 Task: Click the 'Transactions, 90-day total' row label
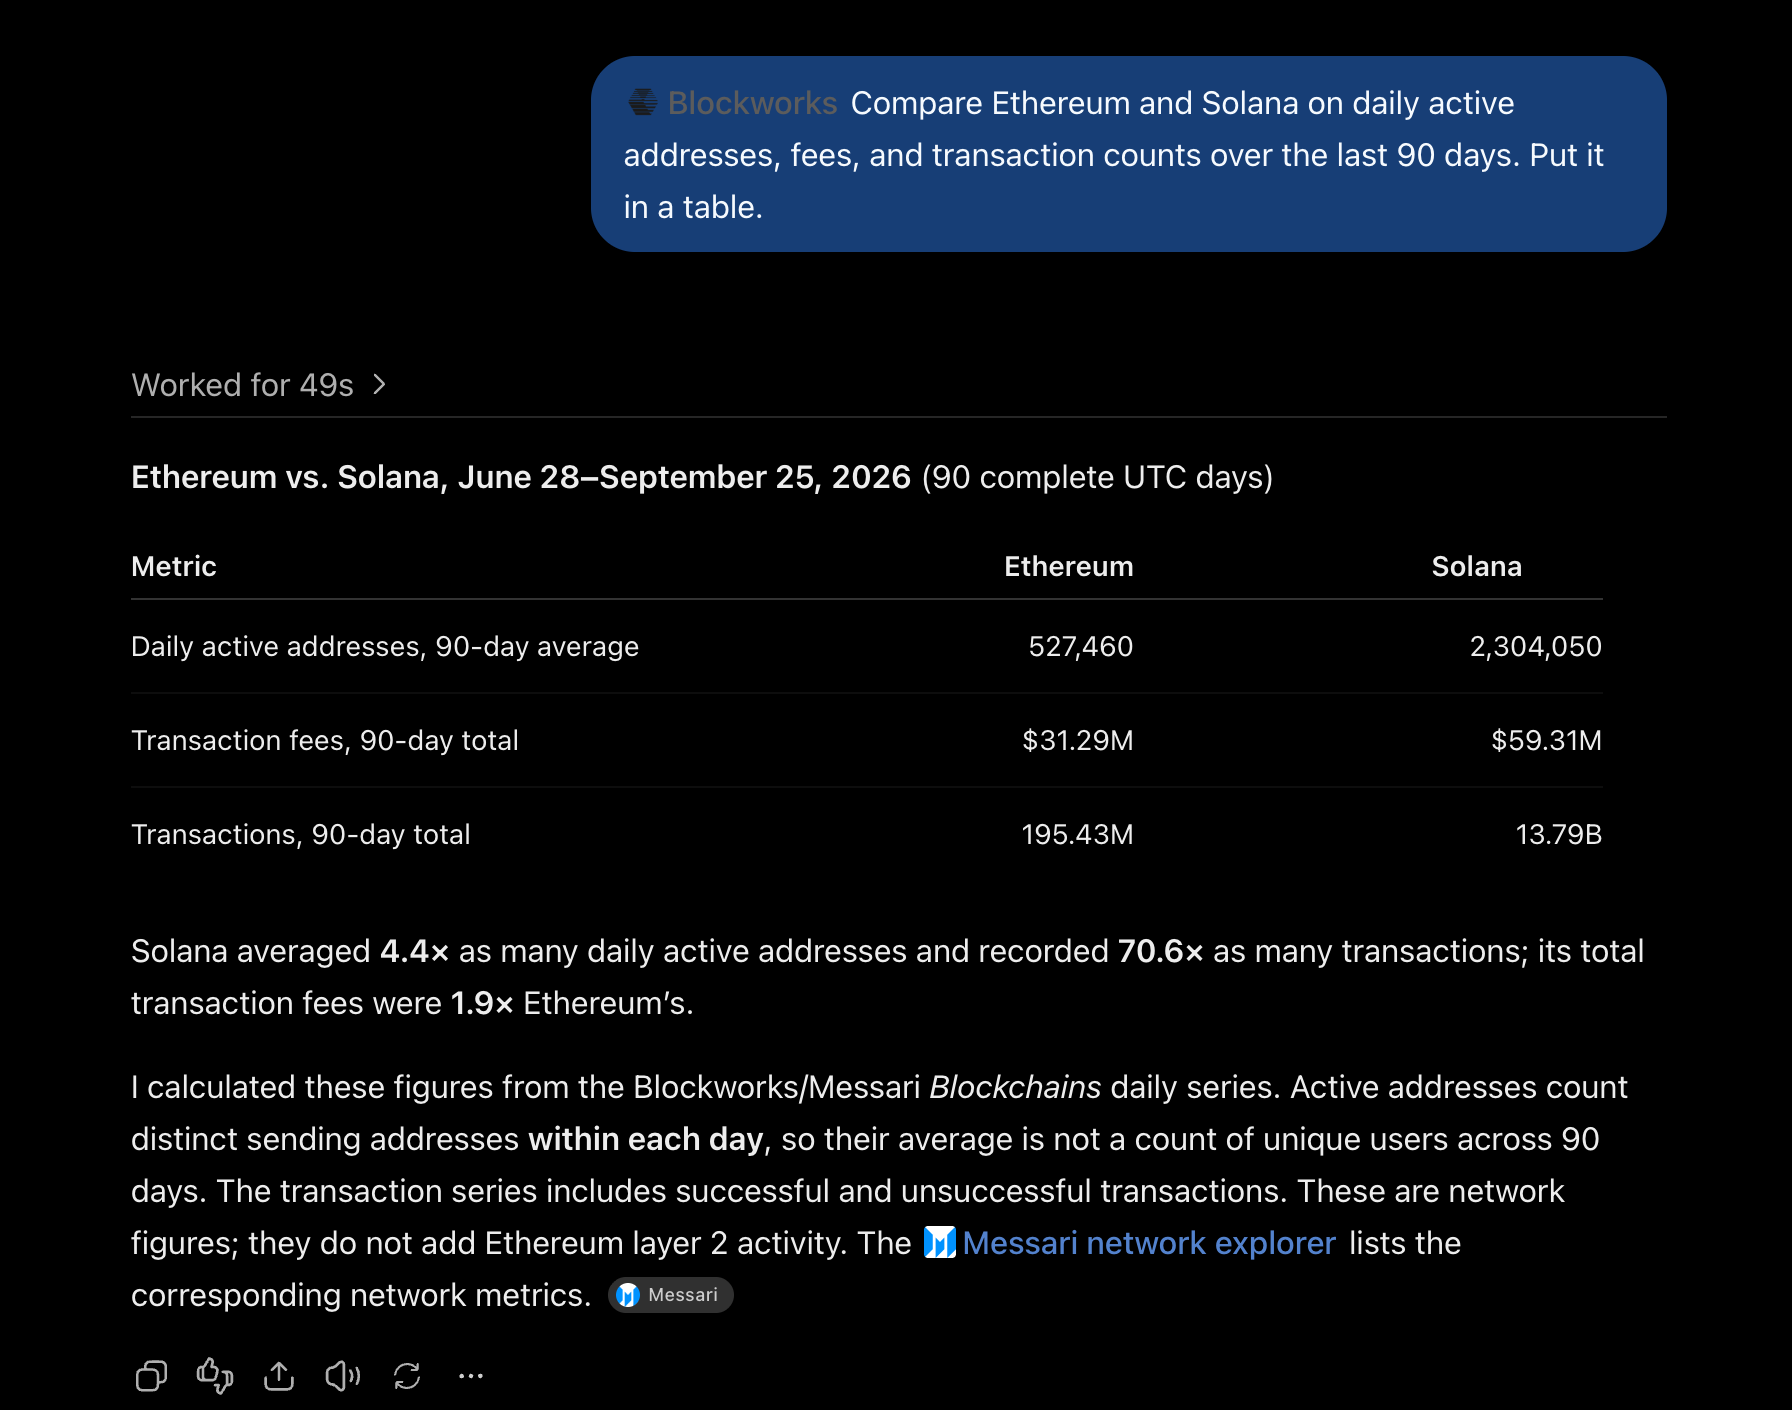pos(301,834)
